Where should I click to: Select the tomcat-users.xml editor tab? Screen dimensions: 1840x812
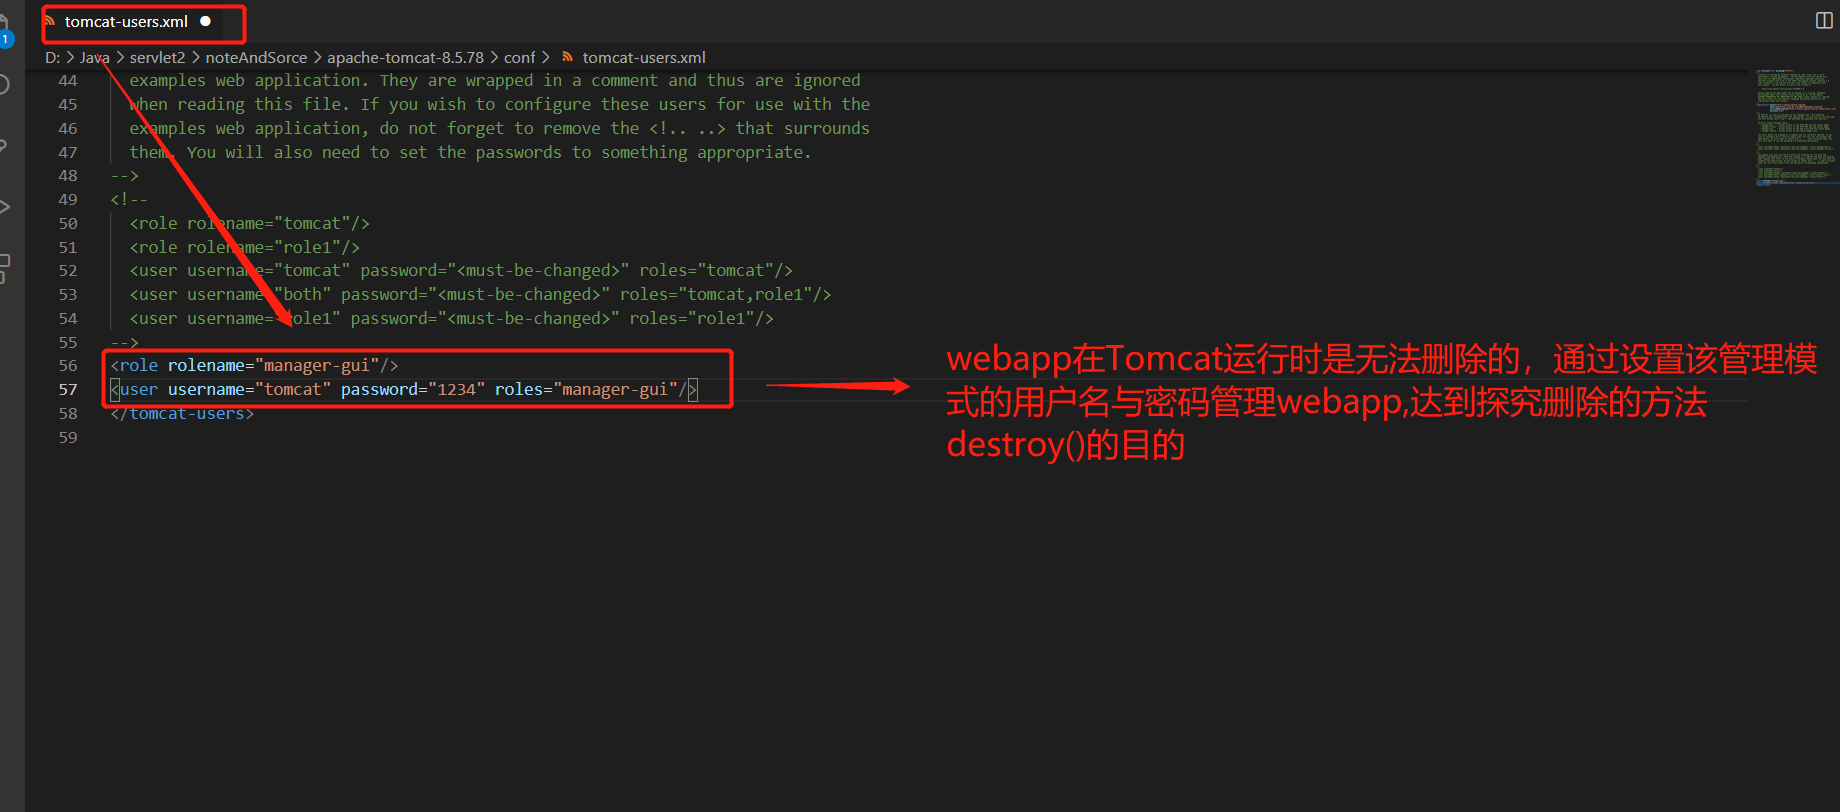[127, 21]
